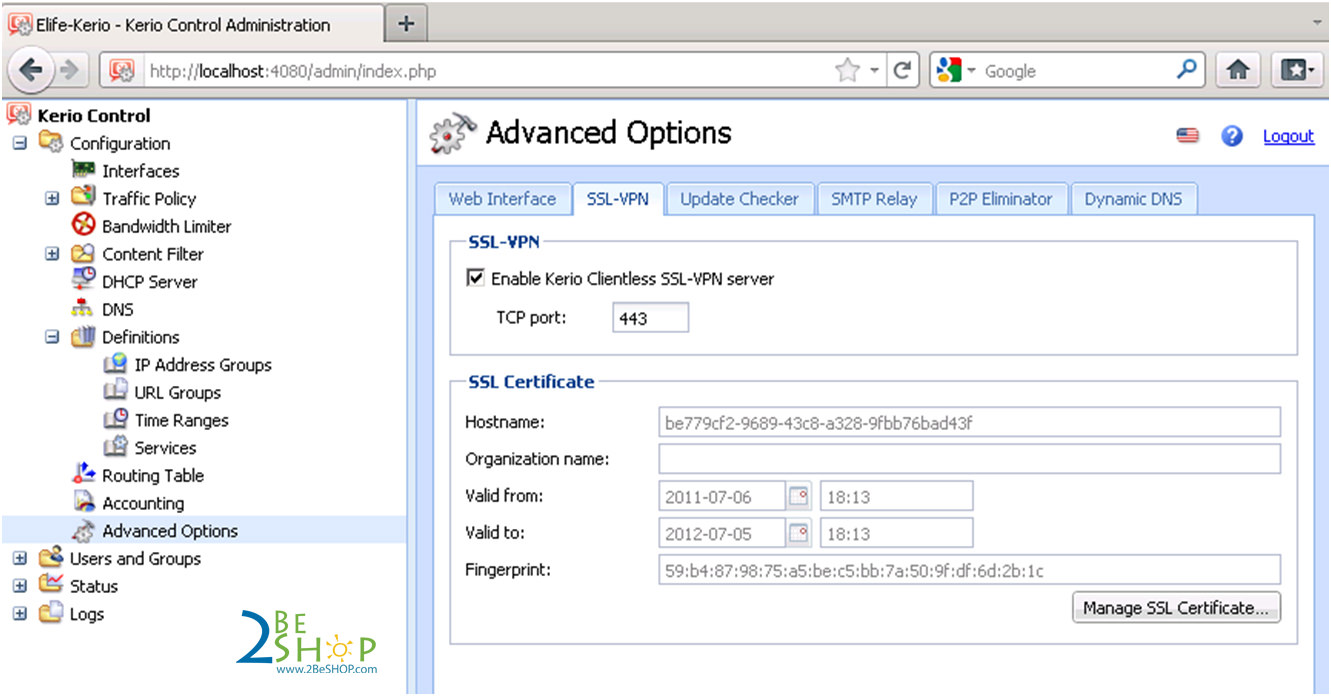Bookmark the page with the star icon

pyautogui.click(x=847, y=71)
